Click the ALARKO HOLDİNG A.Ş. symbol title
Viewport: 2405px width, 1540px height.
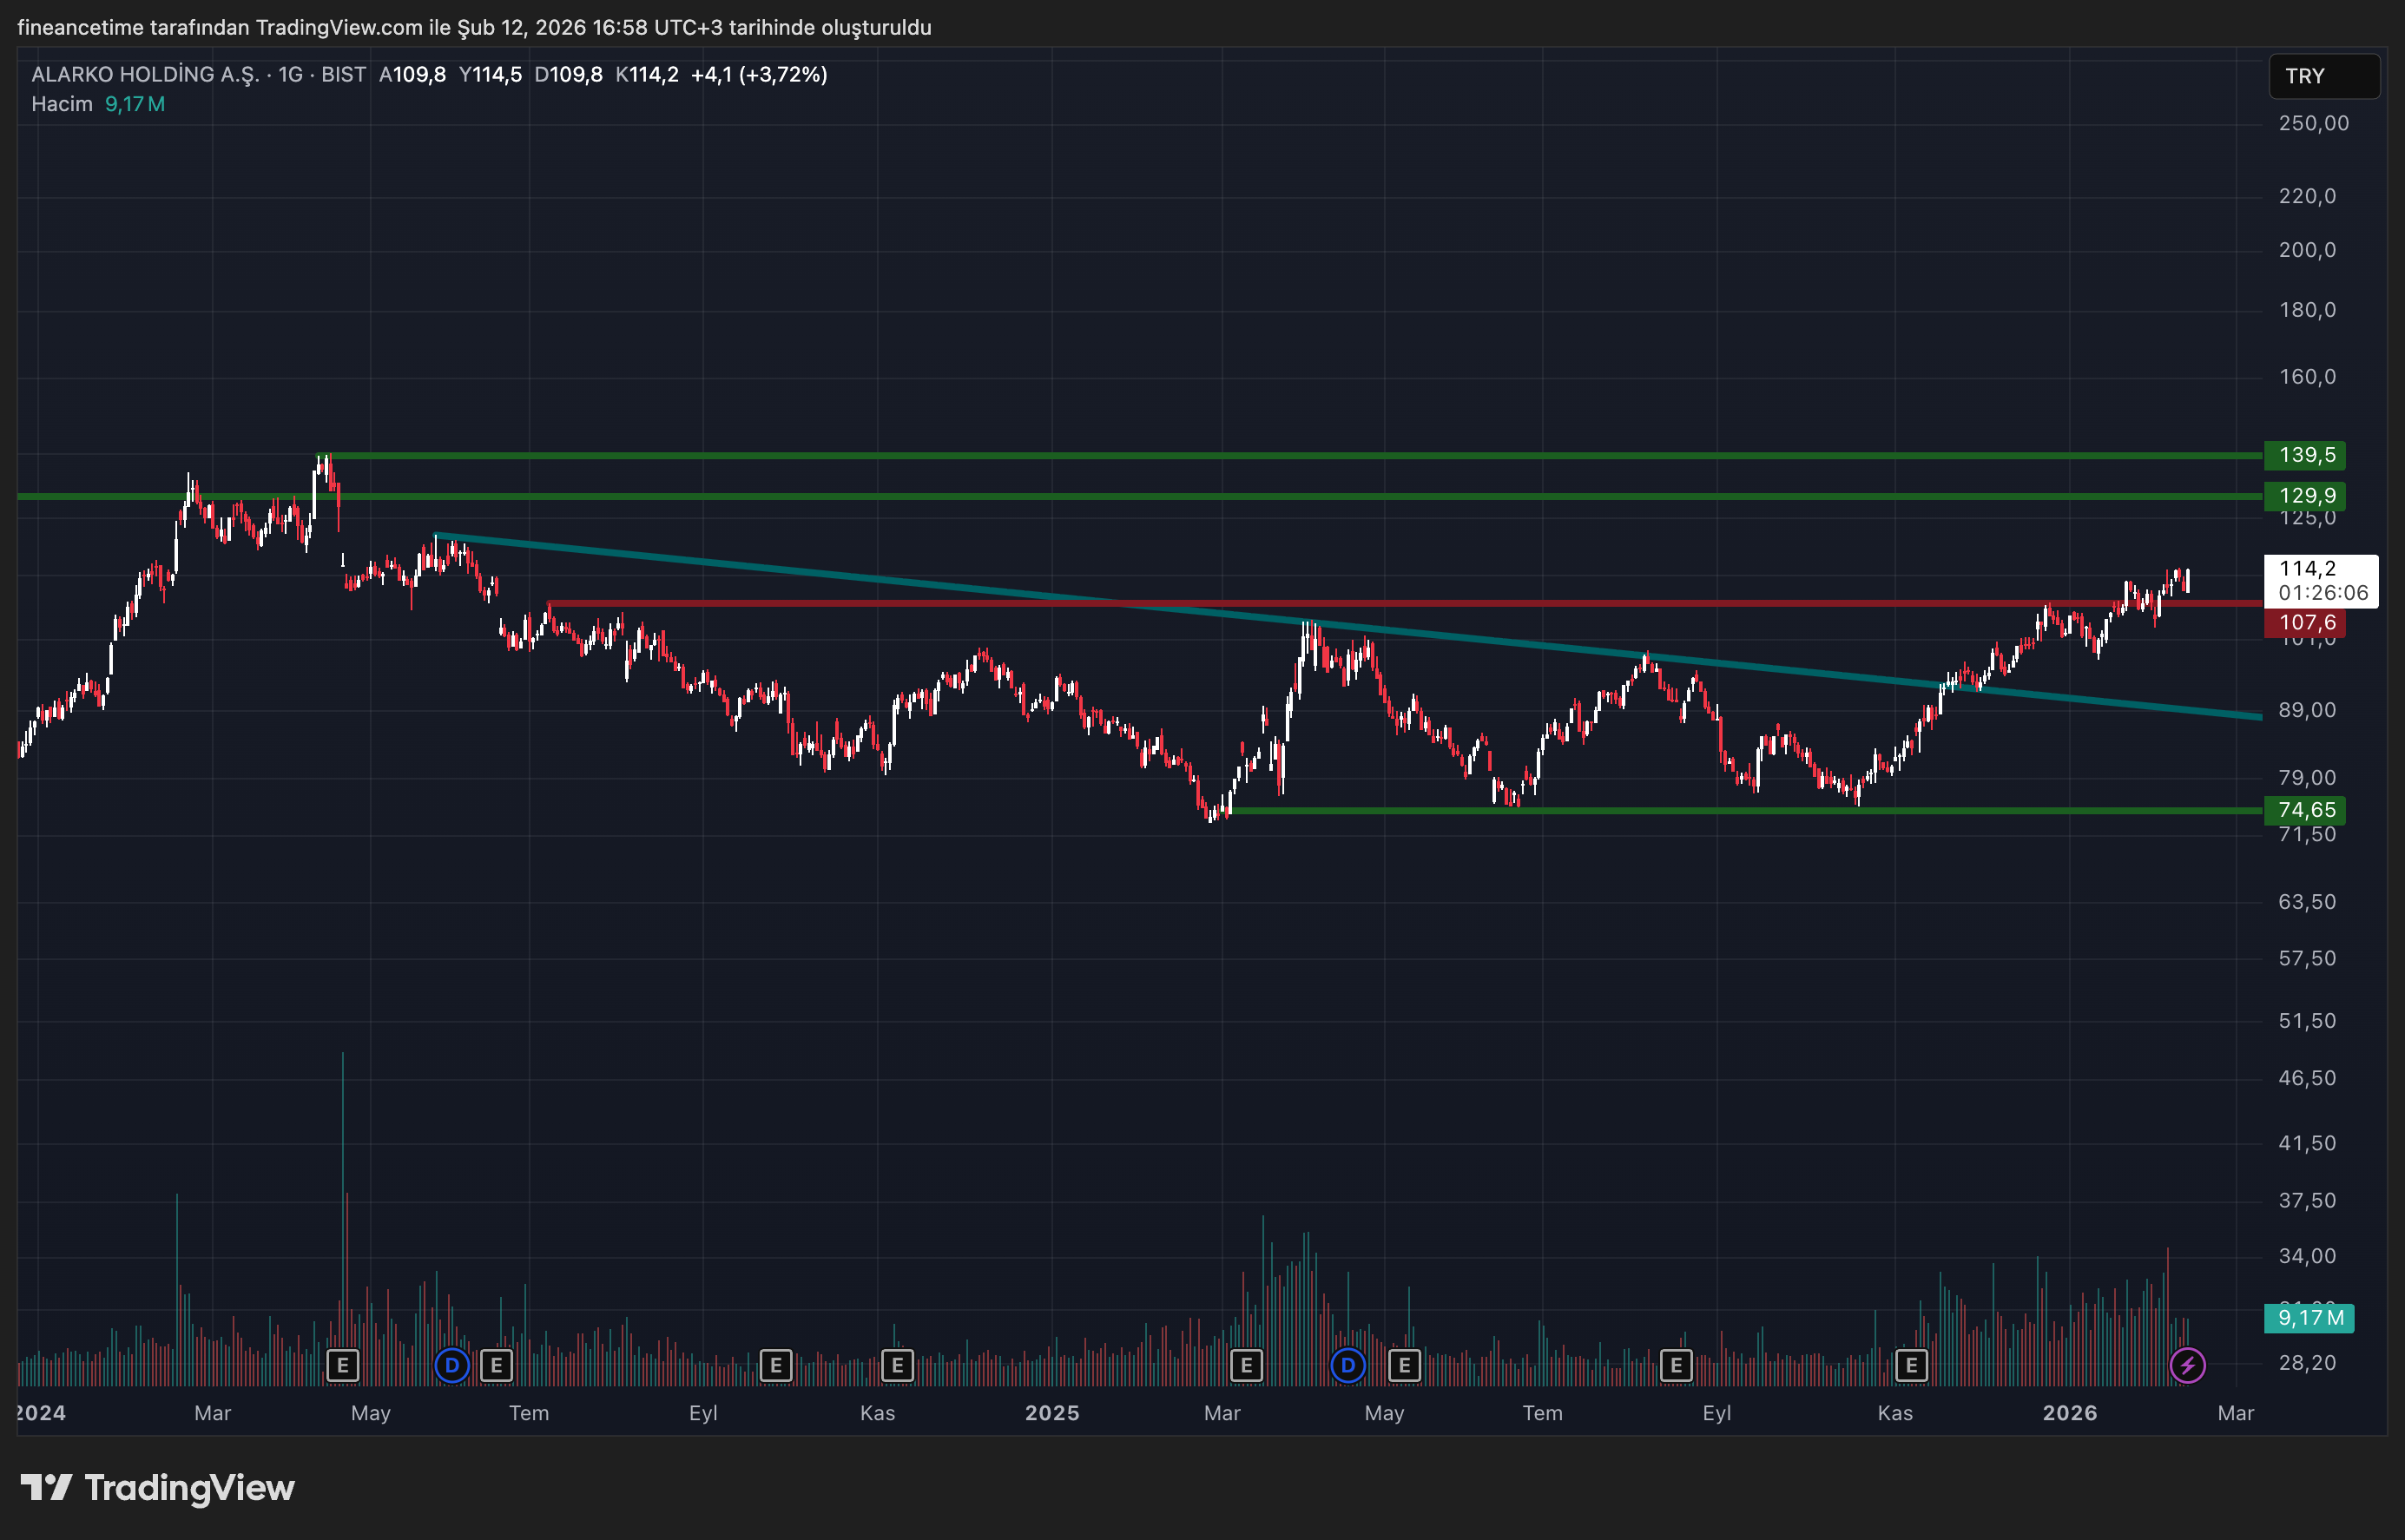(145, 74)
